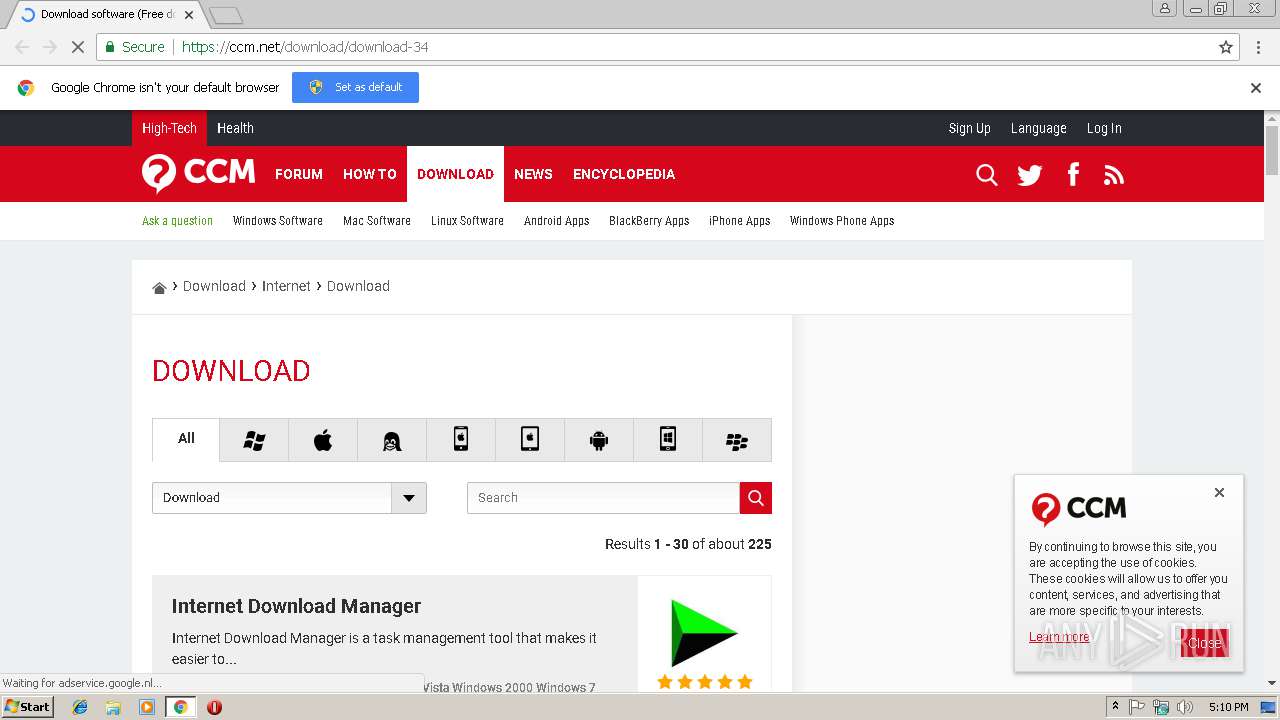Screen dimensions: 1280x720
Task: Filter downloads by iPhone platform icon
Action: 461,440
